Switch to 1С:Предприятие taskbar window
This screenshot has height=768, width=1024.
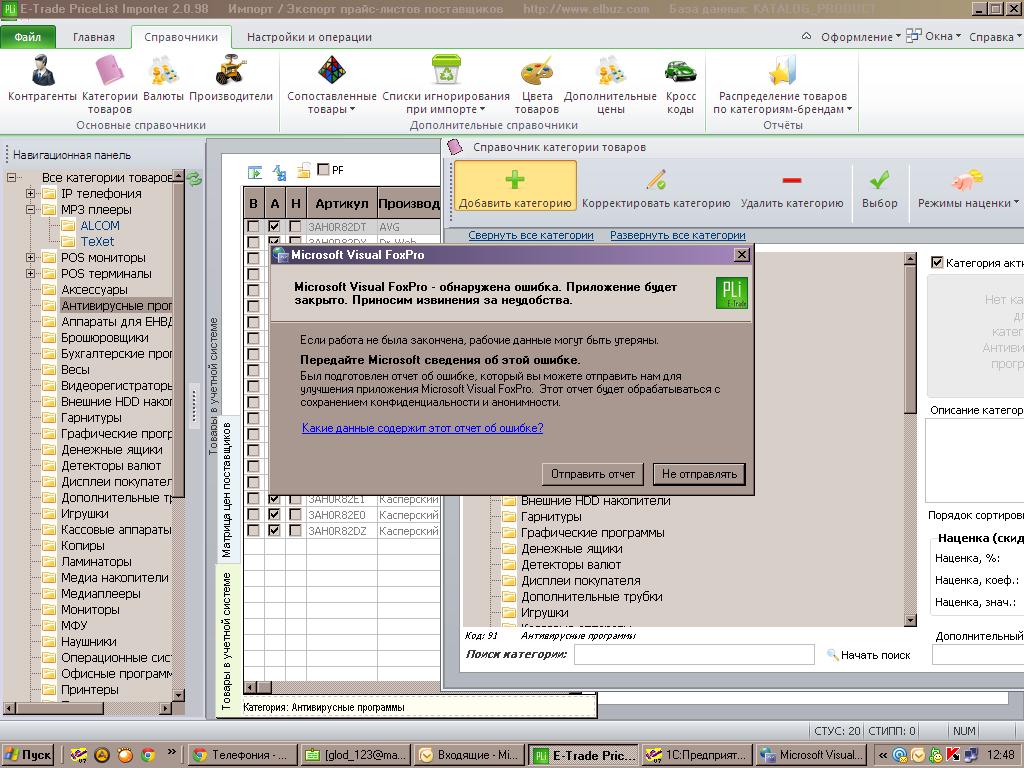click(697, 755)
